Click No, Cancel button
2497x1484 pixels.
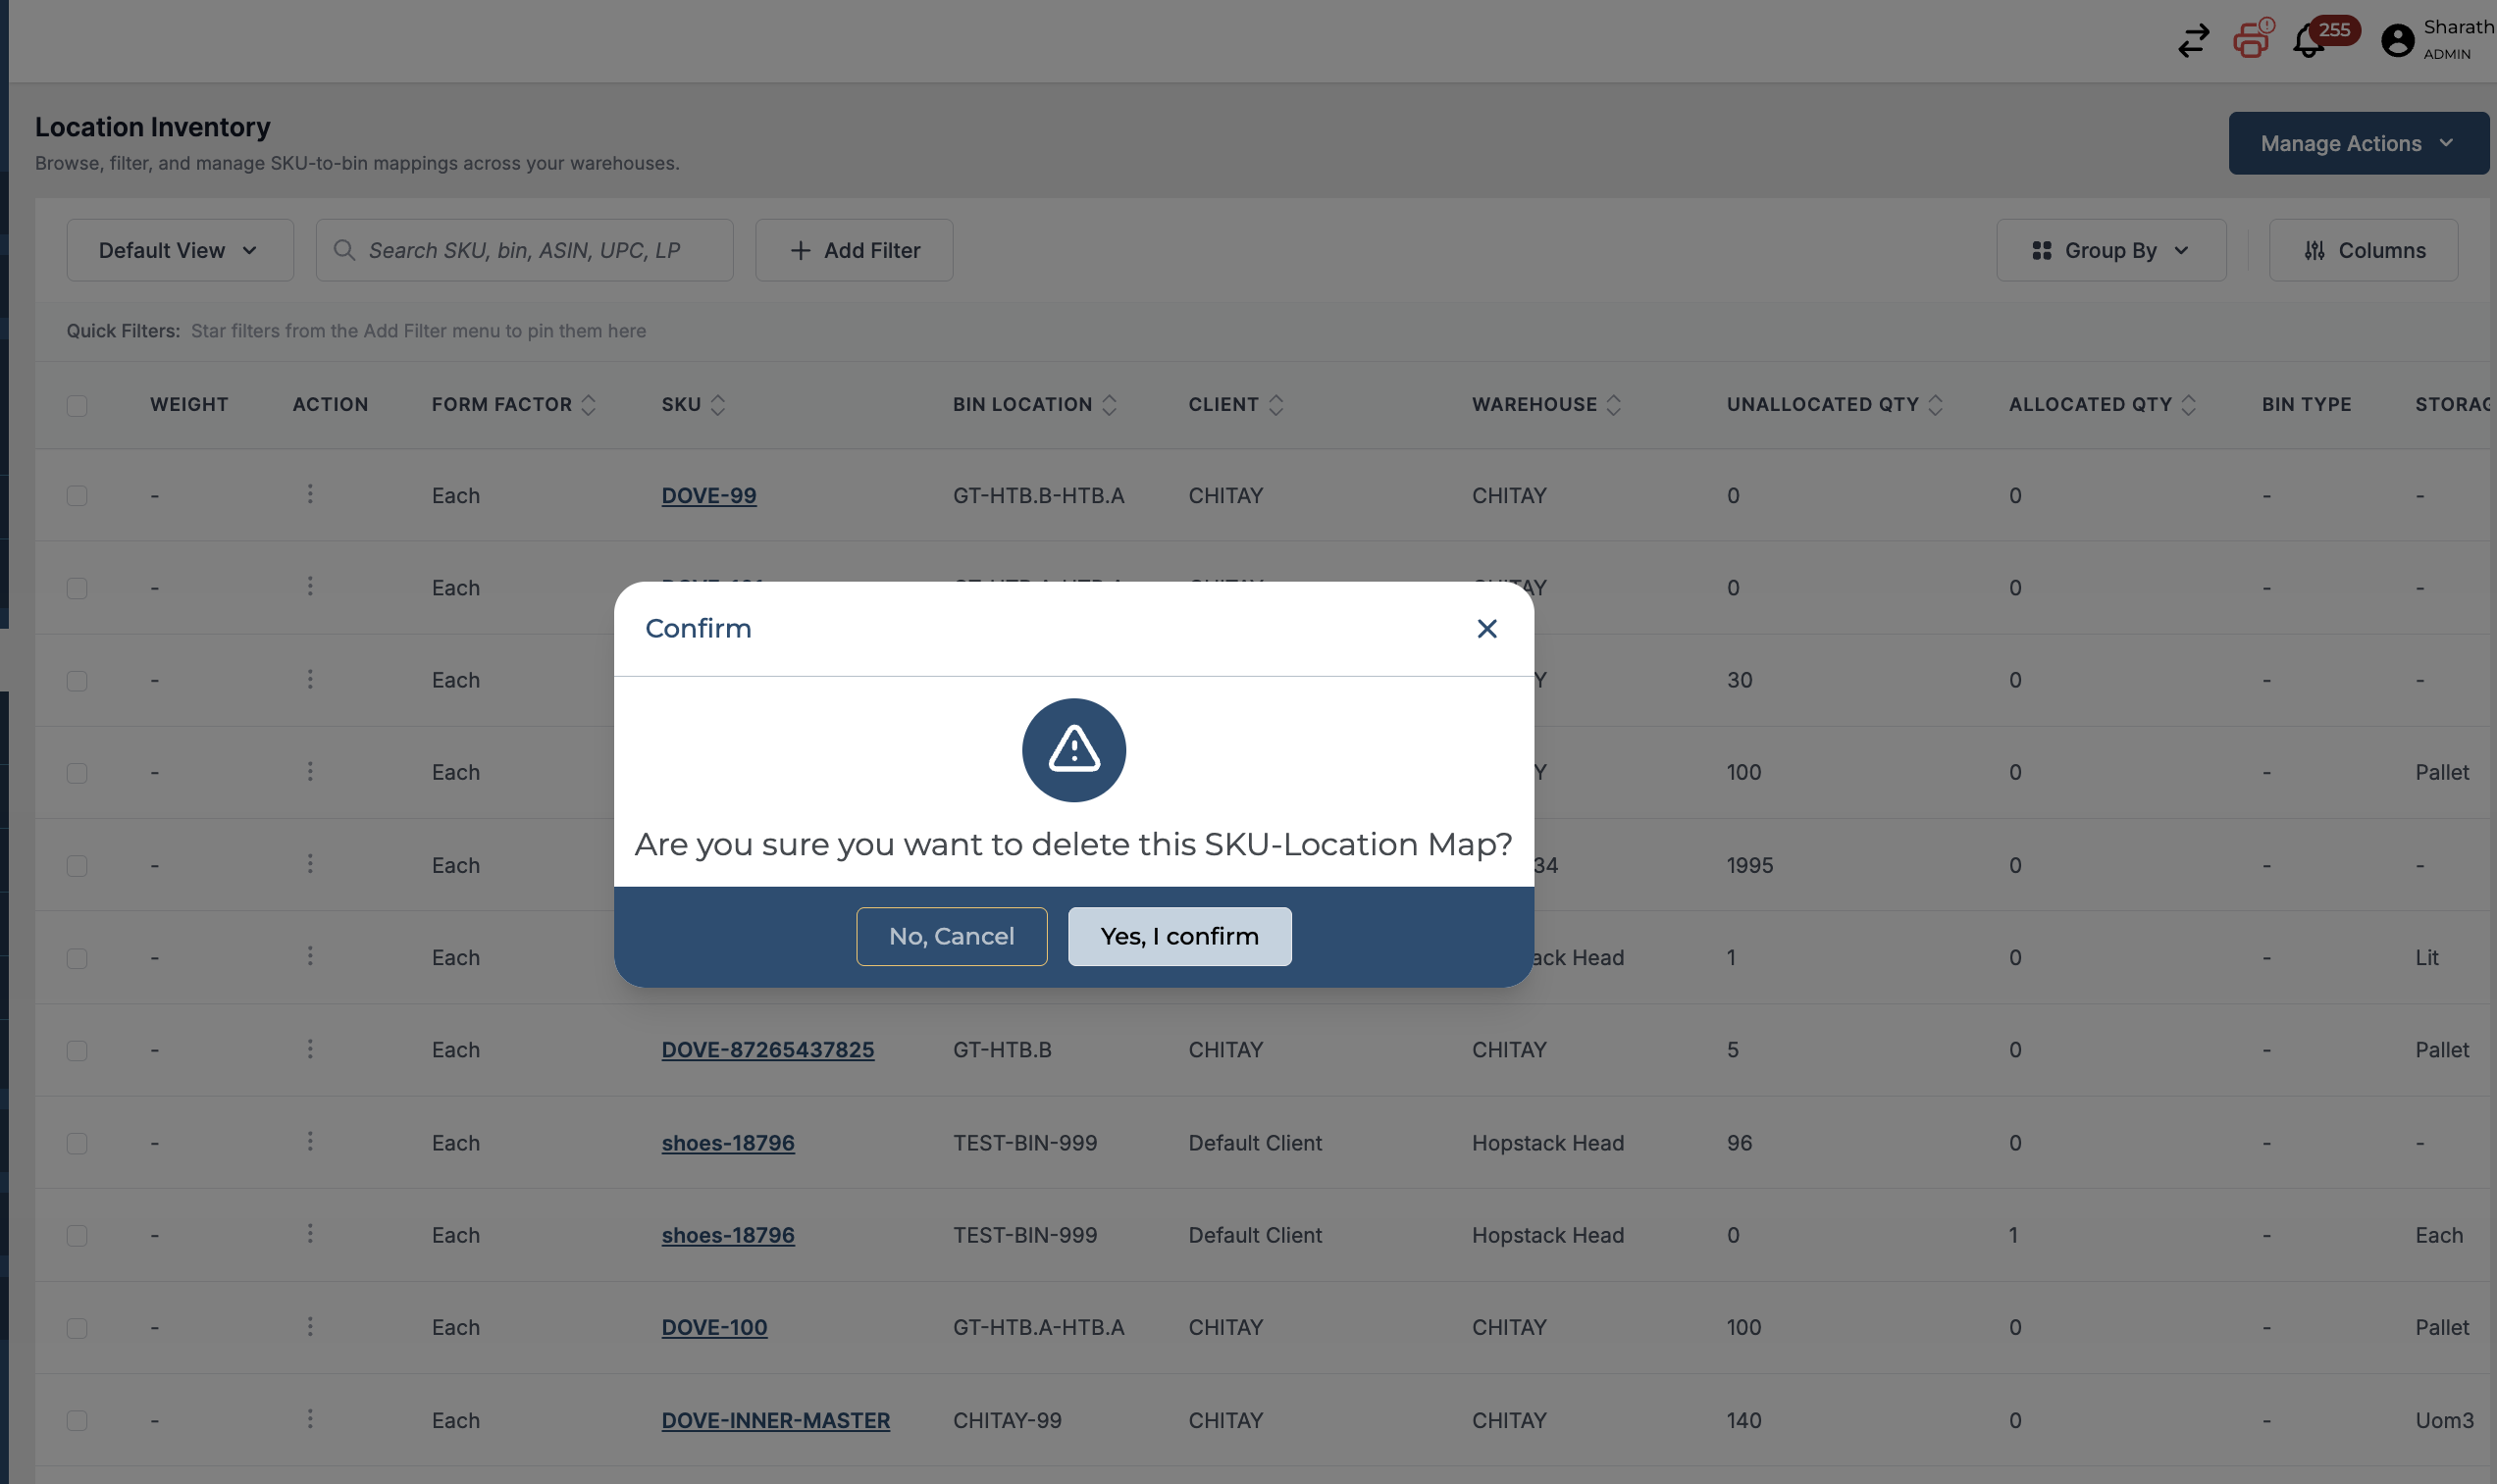point(951,936)
